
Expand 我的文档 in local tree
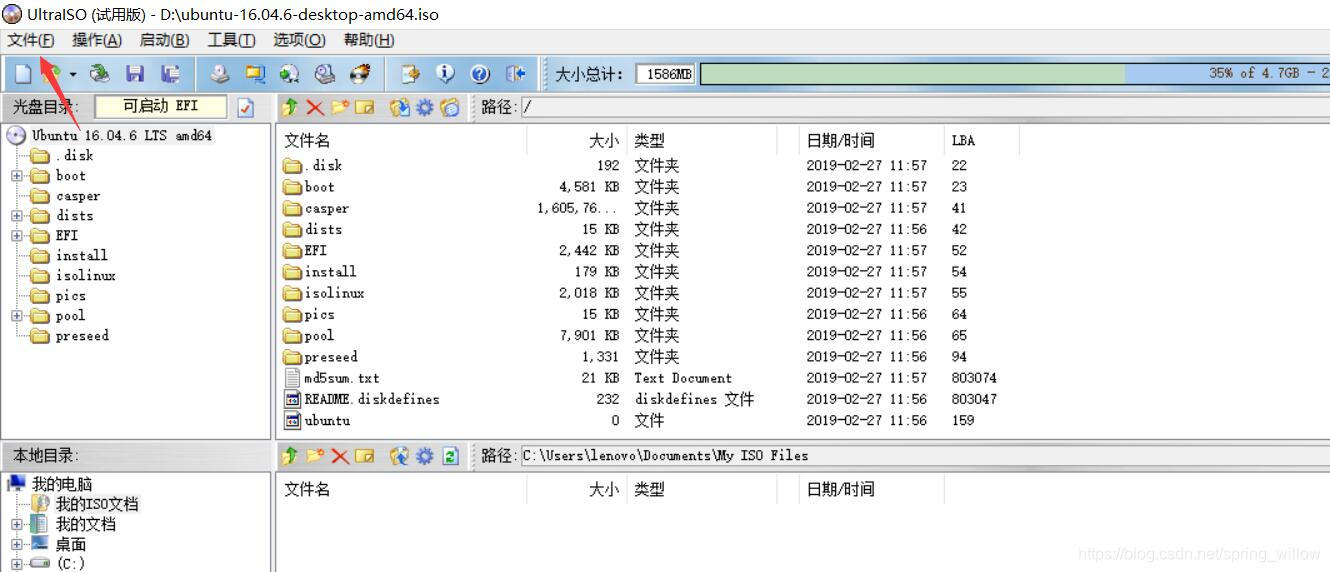(x=17, y=524)
